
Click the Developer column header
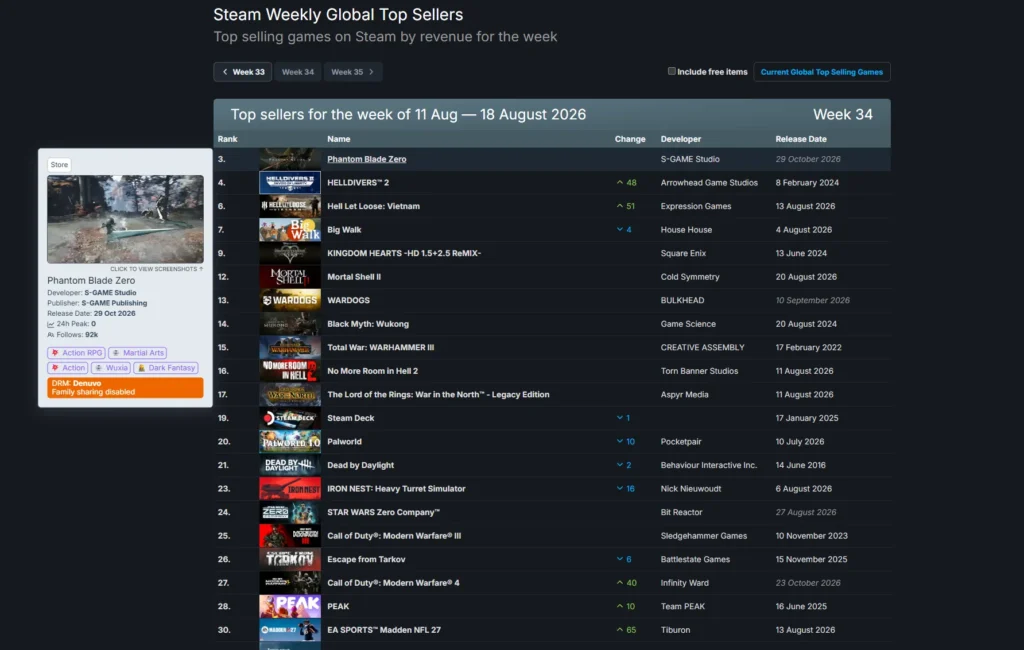click(x=680, y=139)
